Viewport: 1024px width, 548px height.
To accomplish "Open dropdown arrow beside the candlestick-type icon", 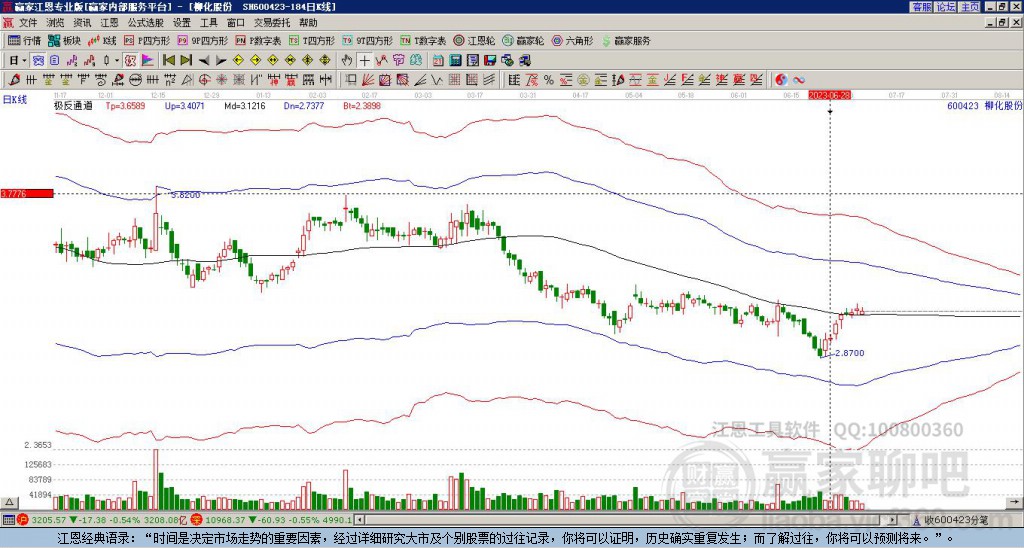I will [x=117, y=61].
